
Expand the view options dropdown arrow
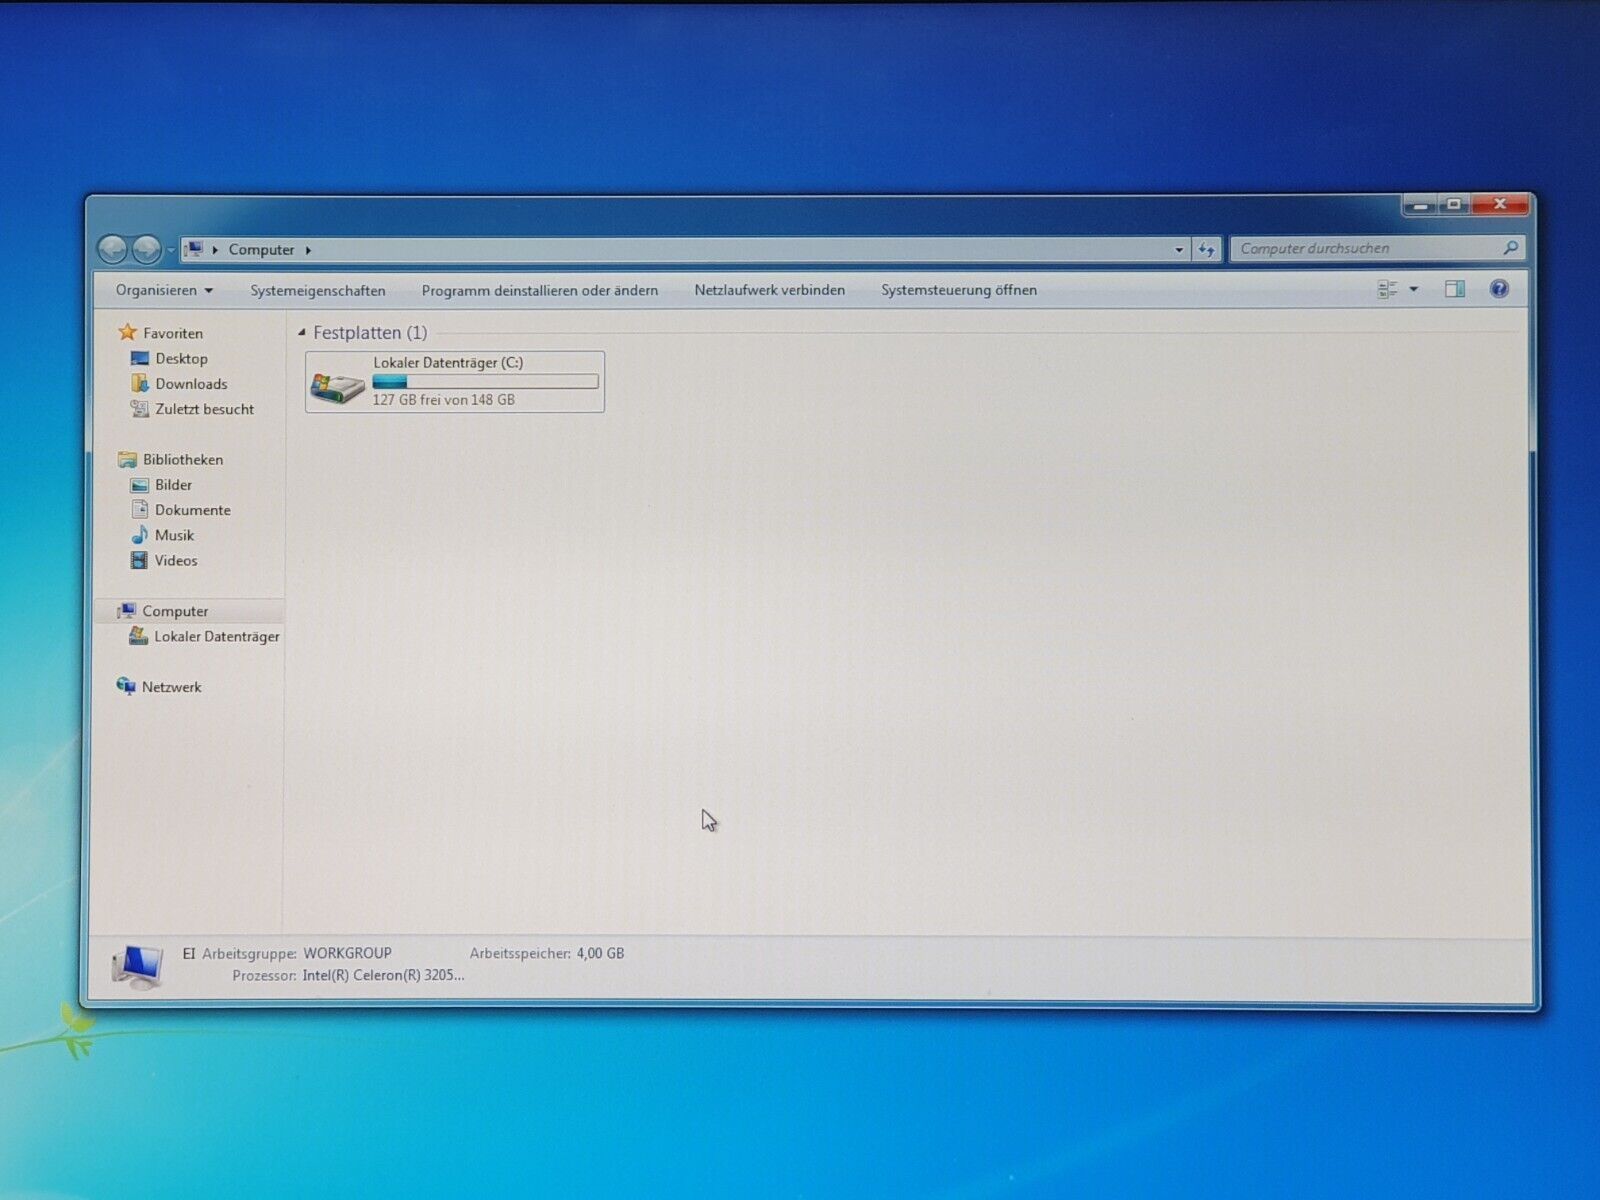[x=1414, y=290]
